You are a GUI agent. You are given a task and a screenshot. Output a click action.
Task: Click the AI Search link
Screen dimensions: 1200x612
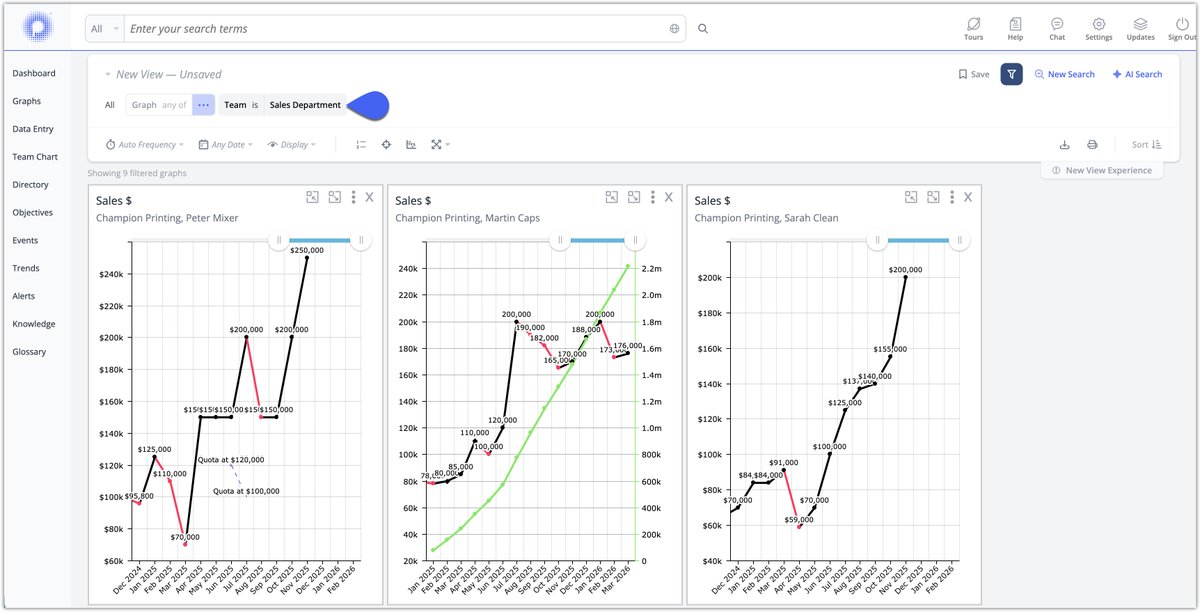point(1137,74)
